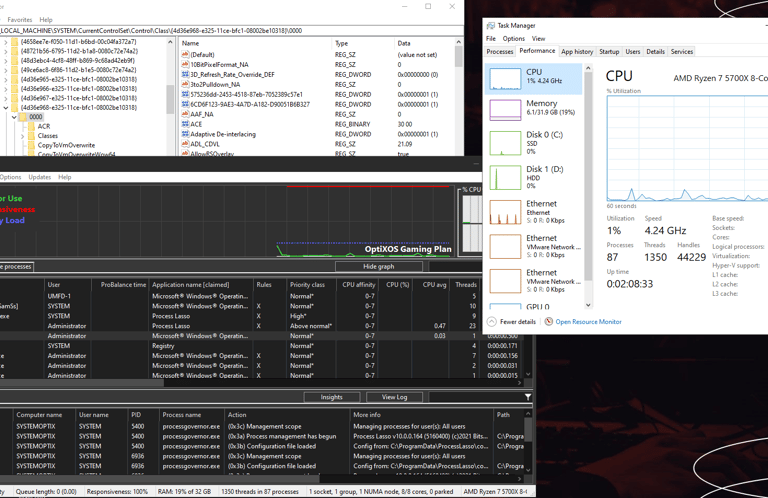Click Task Manager sidebar scroll down arrow
Viewport: 768px width, 498px height.
(588, 305)
